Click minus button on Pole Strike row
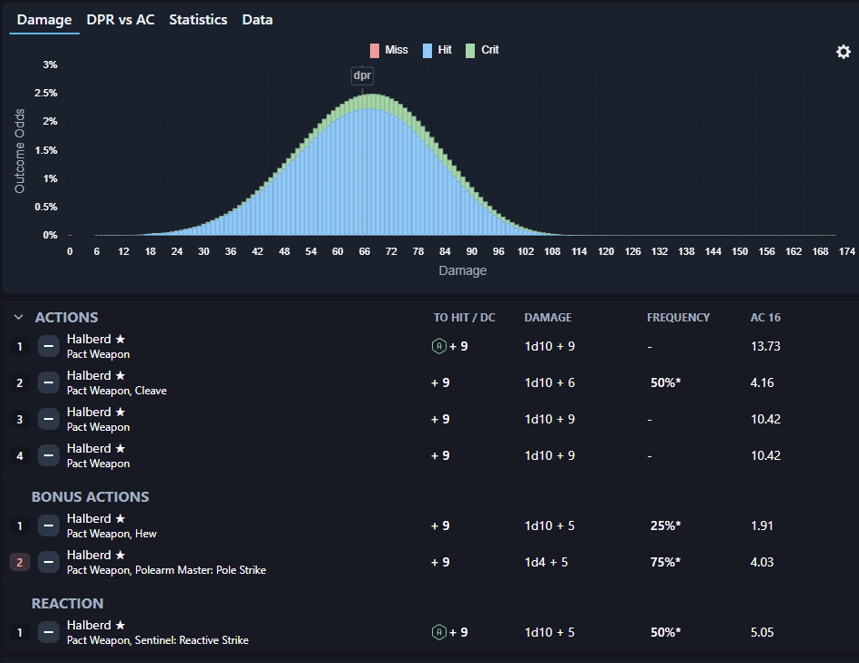Screen dimensions: 859x663 [x=48, y=562]
